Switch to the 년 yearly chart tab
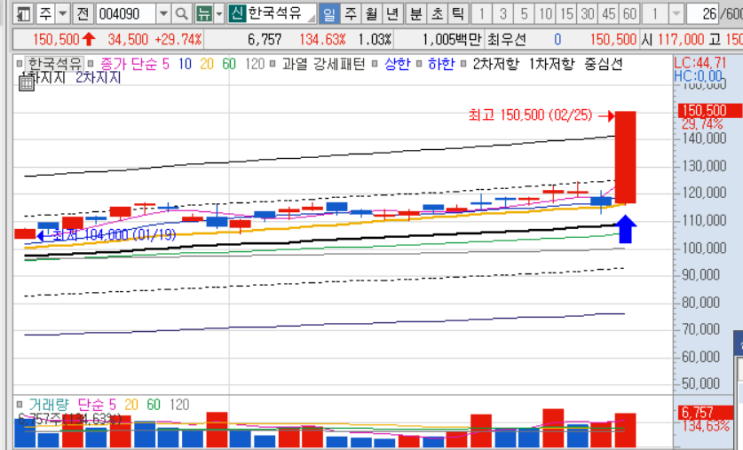Screen dimensions: 743x450 coord(392,14)
